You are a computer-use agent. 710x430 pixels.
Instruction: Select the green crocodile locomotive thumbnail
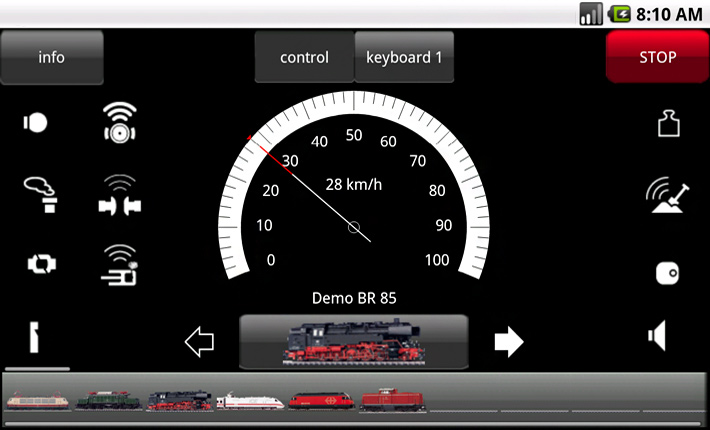click(109, 401)
